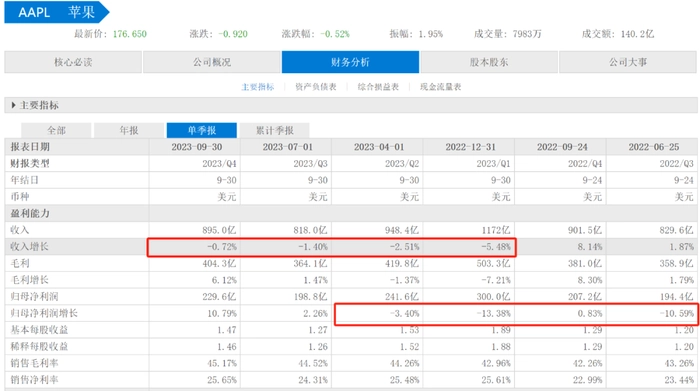Select the 财务分析 tab
The image size is (700, 391).
coord(350,62)
